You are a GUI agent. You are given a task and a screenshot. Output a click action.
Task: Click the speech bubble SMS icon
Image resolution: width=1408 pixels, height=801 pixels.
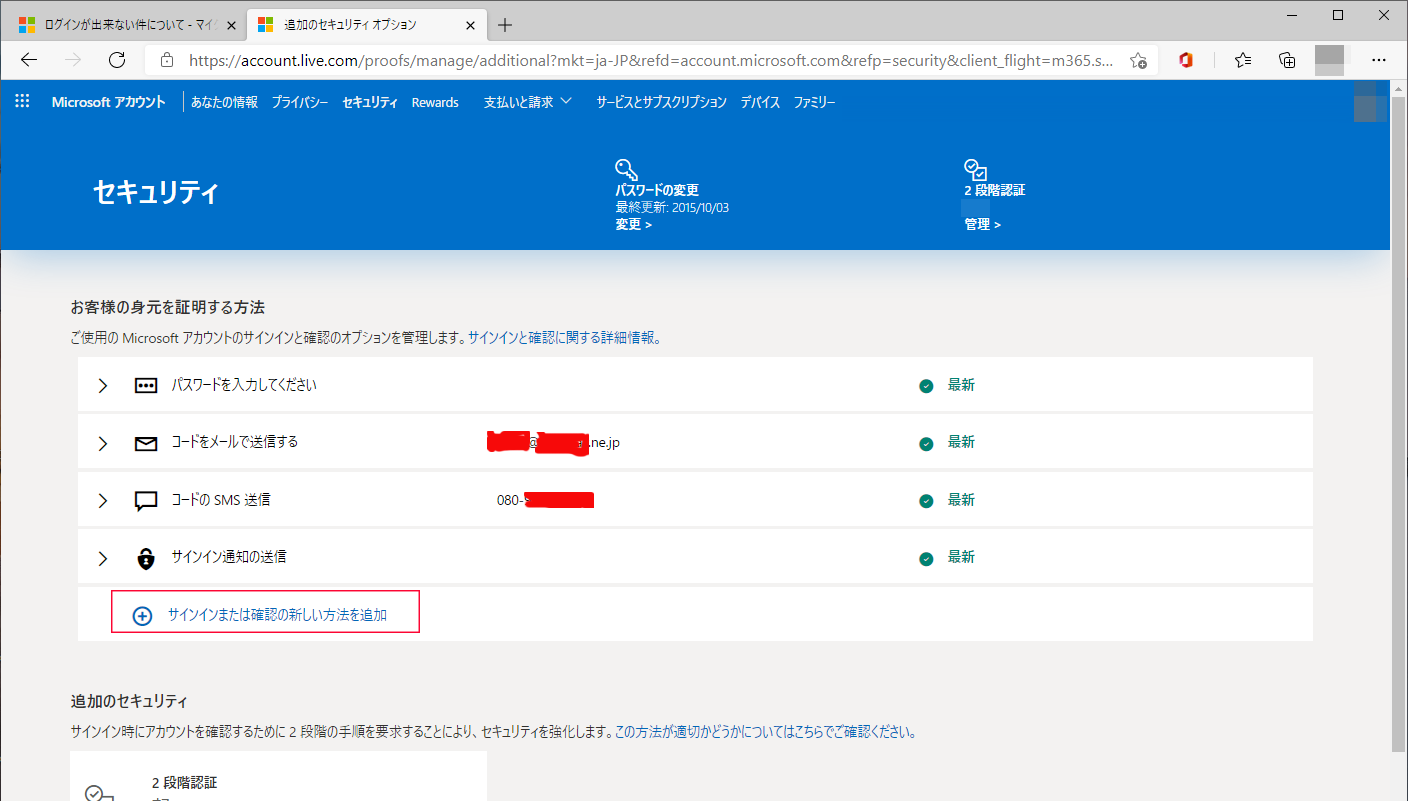point(146,501)
